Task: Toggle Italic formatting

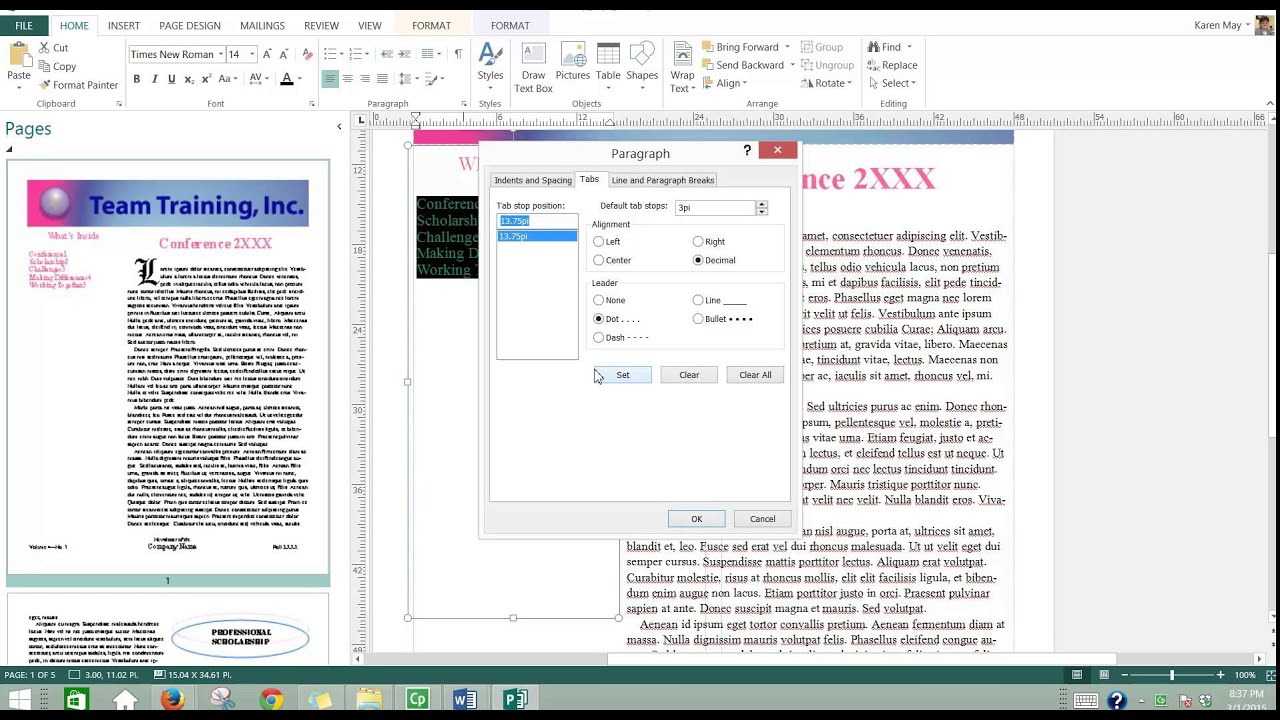Action: (x=154, y=79)
